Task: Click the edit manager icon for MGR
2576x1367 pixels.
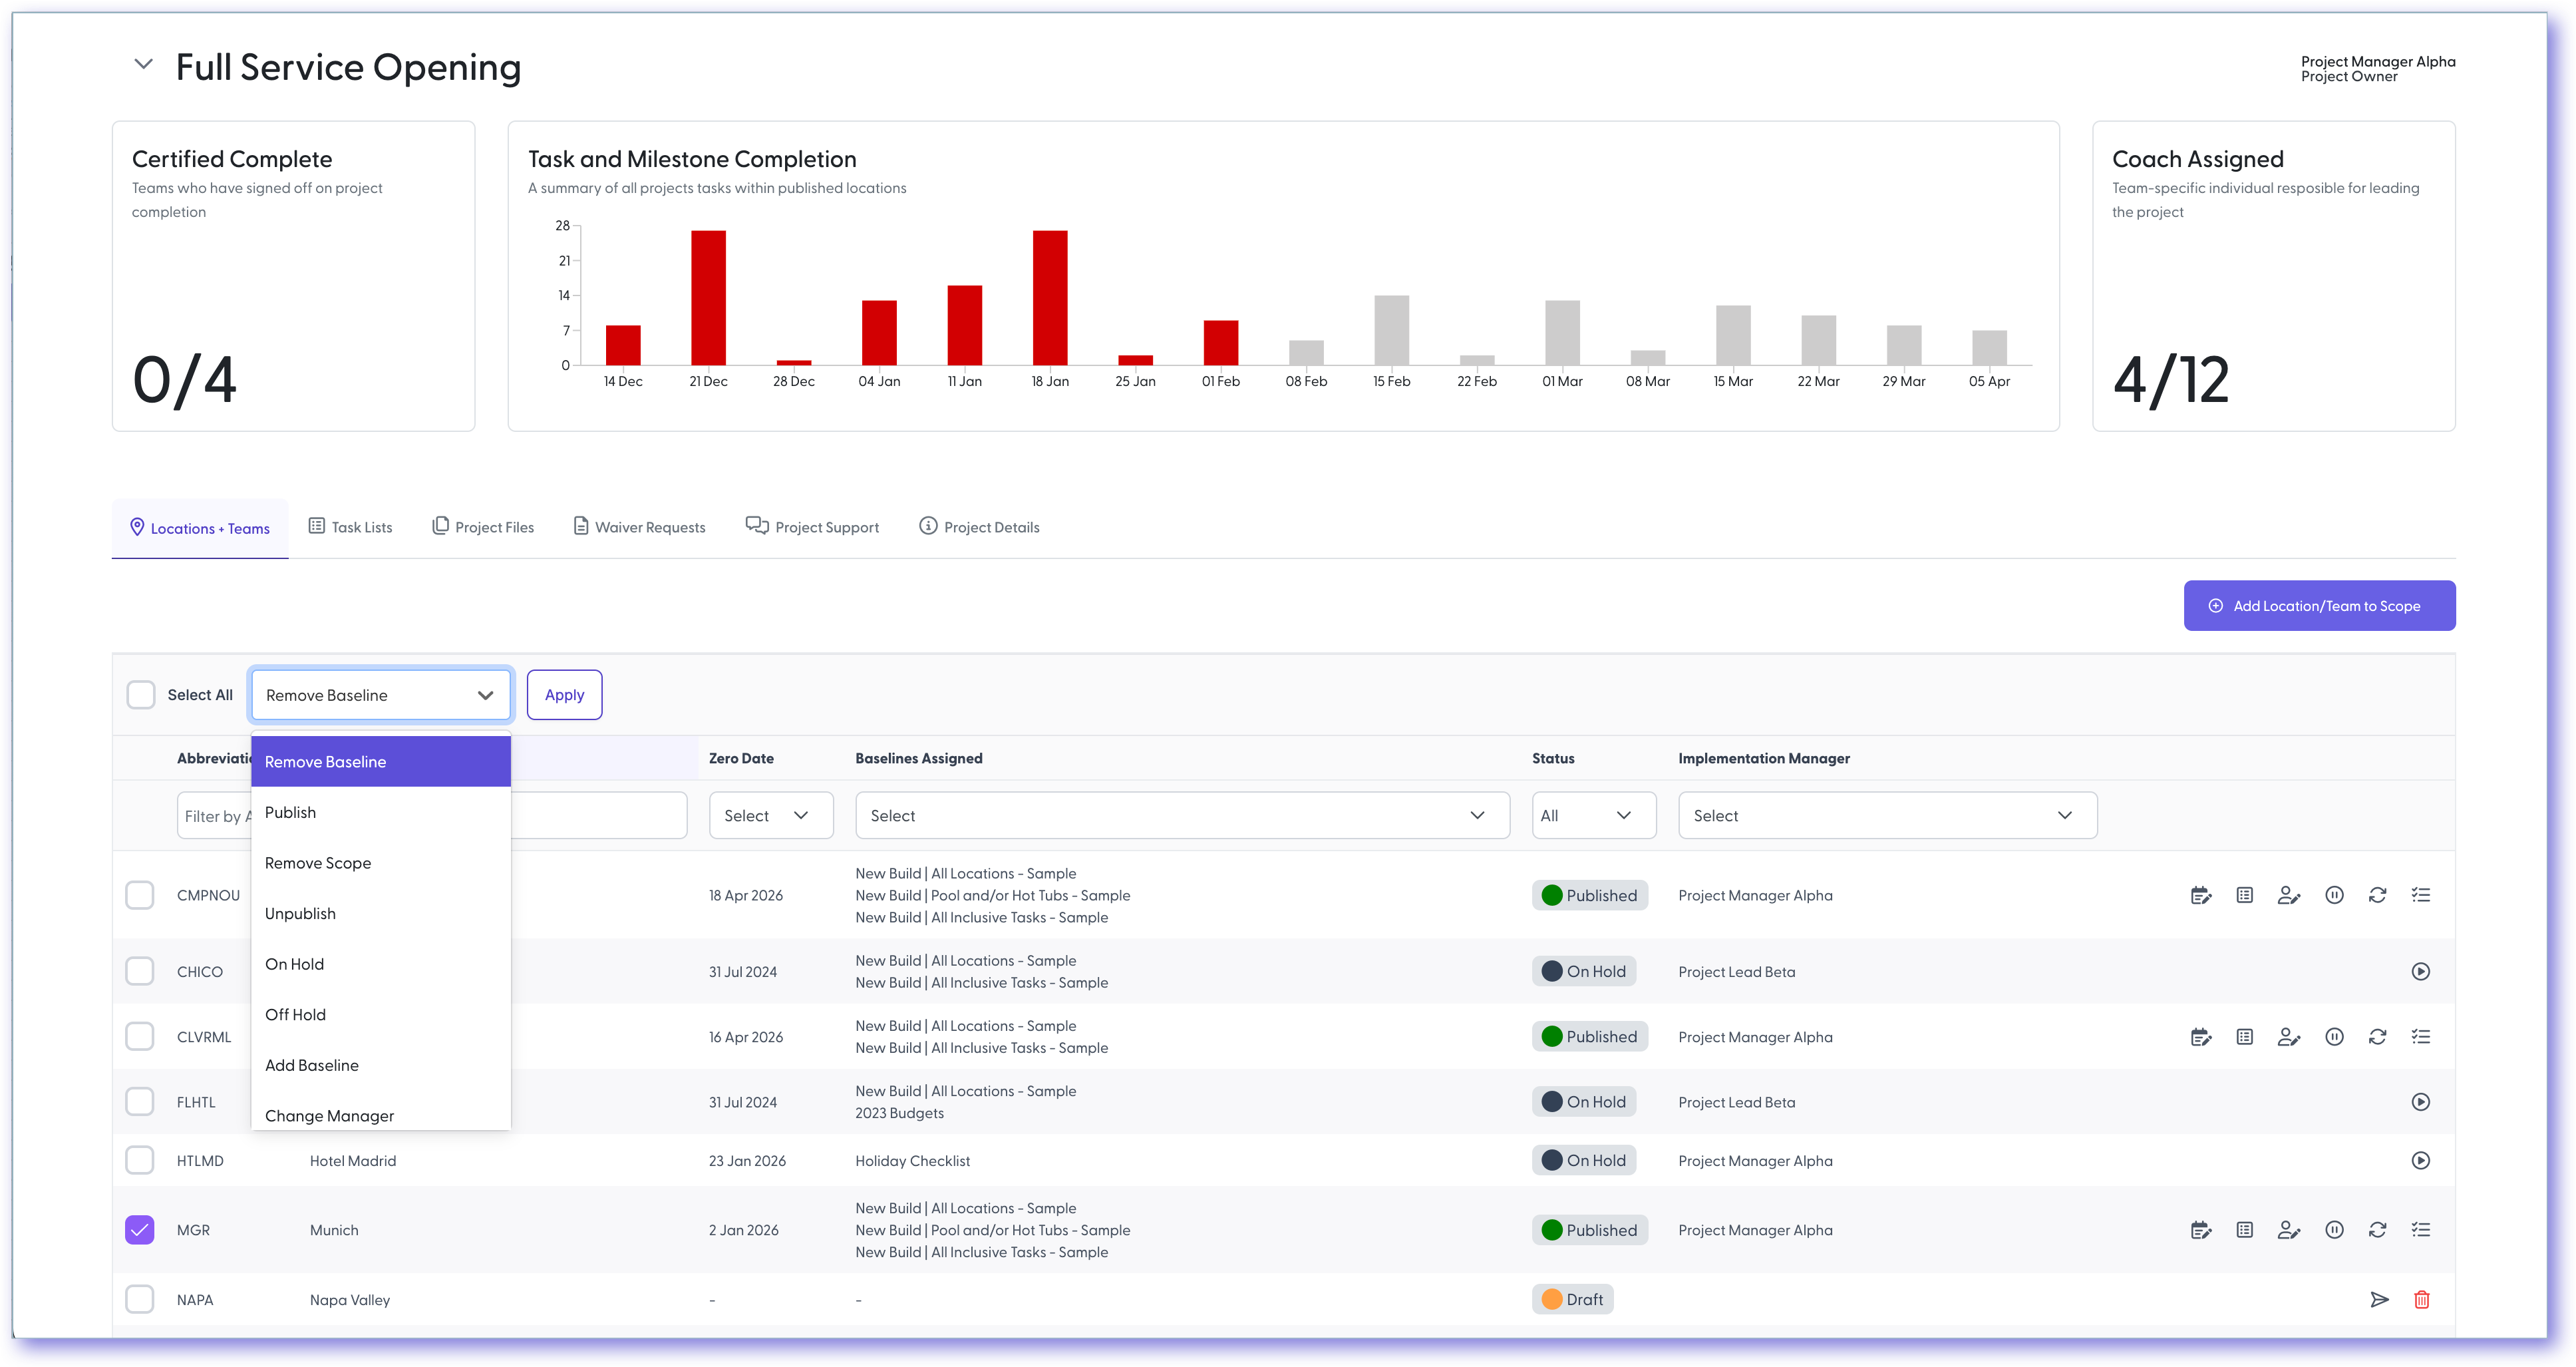Action: (x=2288, y=1230)
